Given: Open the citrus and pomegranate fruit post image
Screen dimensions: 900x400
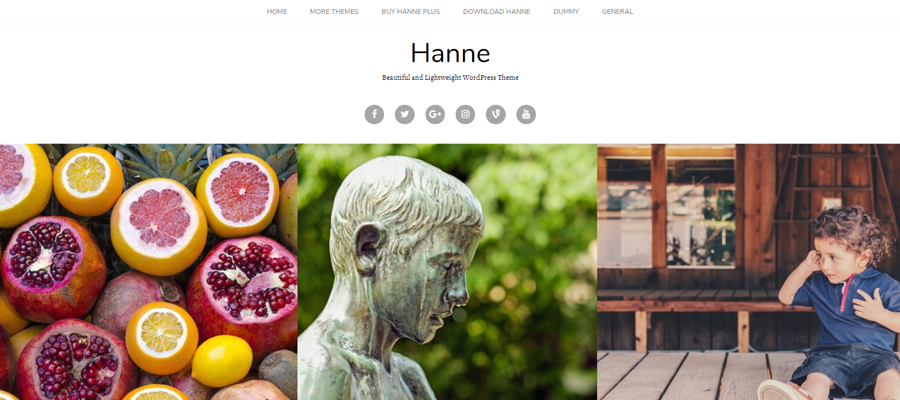Looking at the screenshot, I should [x=149, y=272].
